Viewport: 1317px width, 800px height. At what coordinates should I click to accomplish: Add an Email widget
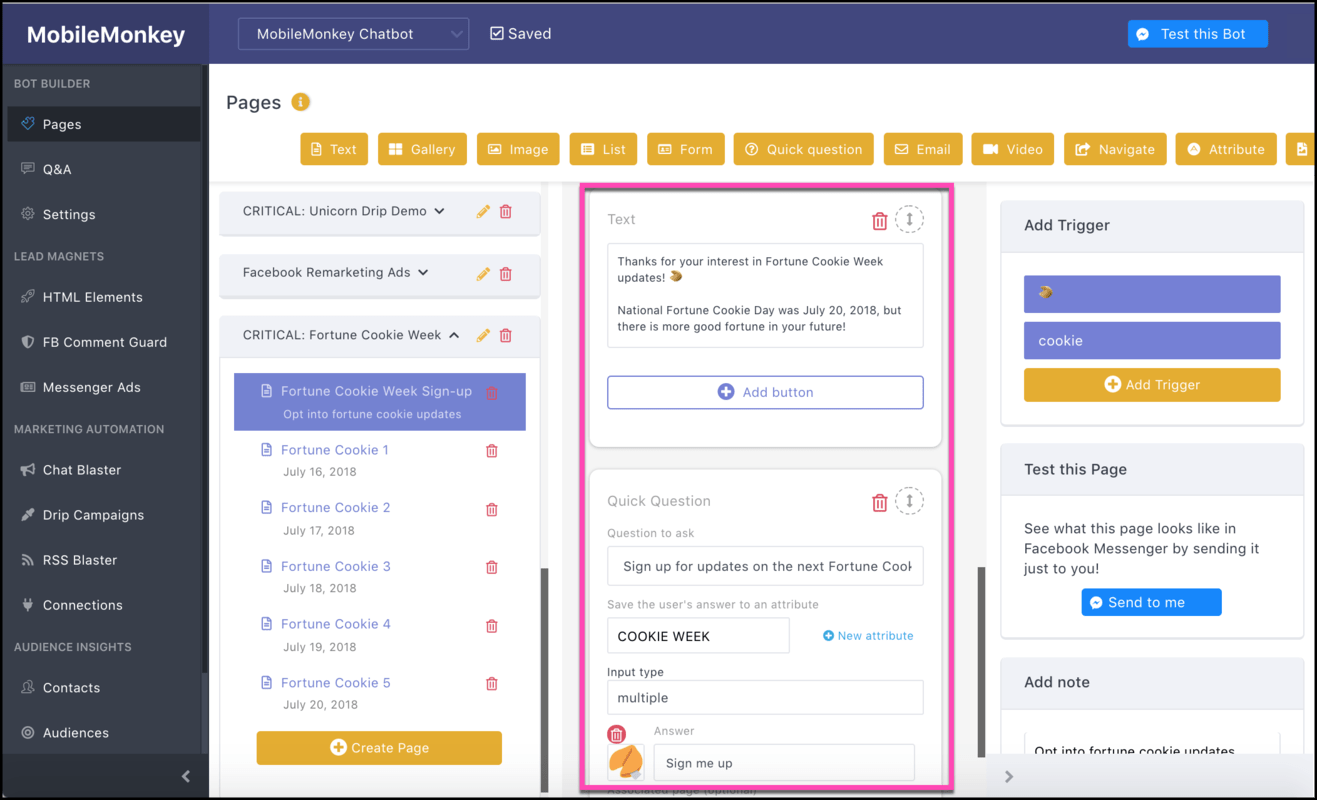click(x=923, y=149)
